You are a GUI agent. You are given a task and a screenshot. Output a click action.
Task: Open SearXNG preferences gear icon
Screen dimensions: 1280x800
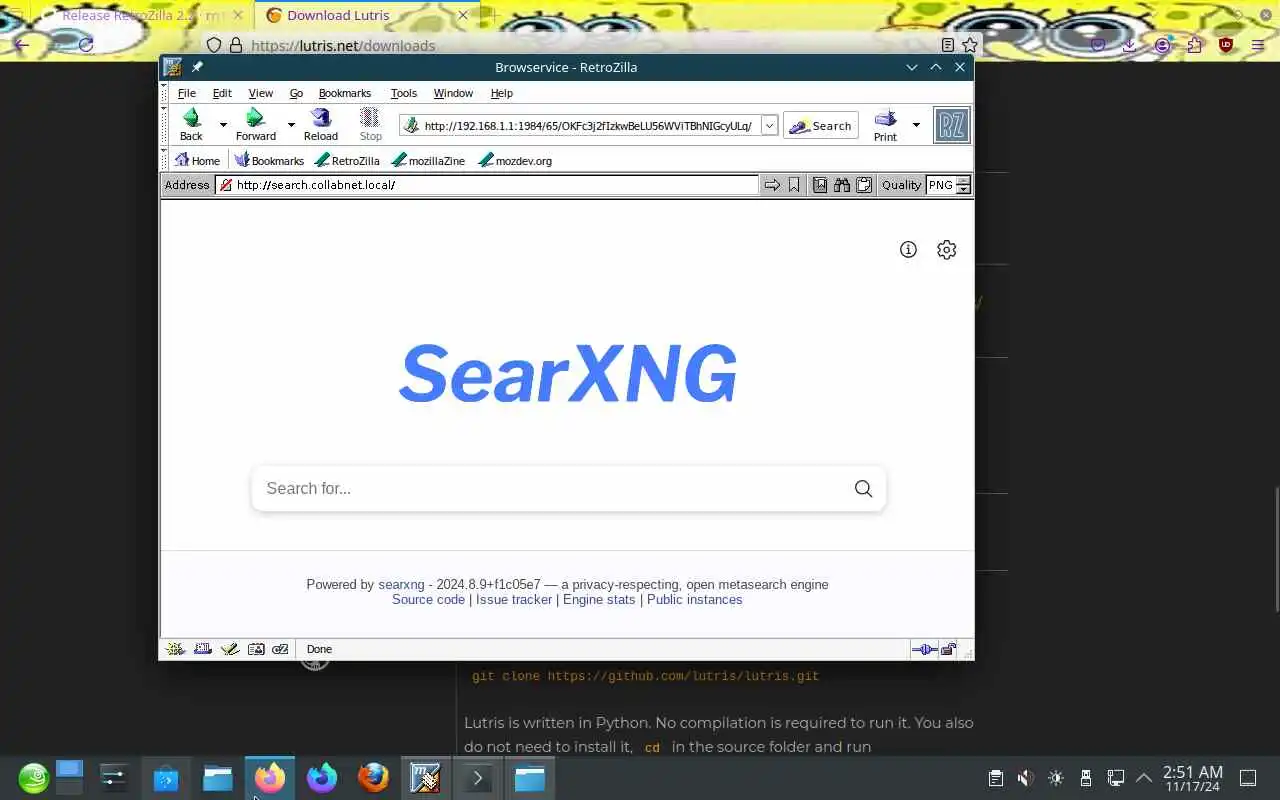[947, 250]
